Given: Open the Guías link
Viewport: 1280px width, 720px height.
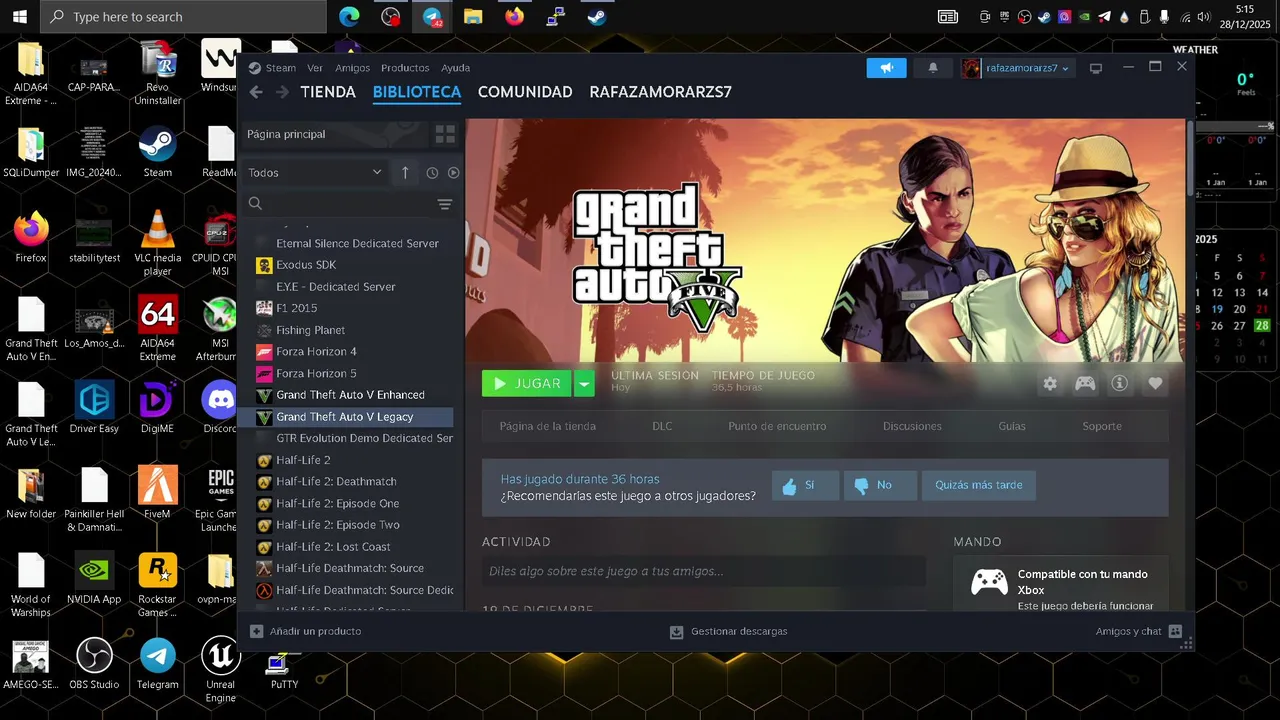Looking at the screenshot, I should pos(1012,426).
